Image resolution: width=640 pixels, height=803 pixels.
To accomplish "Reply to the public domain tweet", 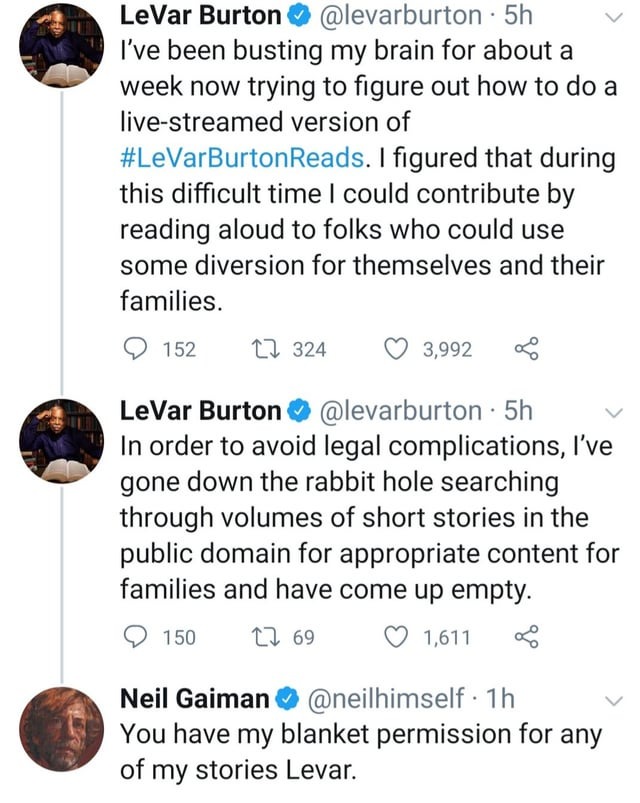I will pyautogui.click(x=134, y=637).
